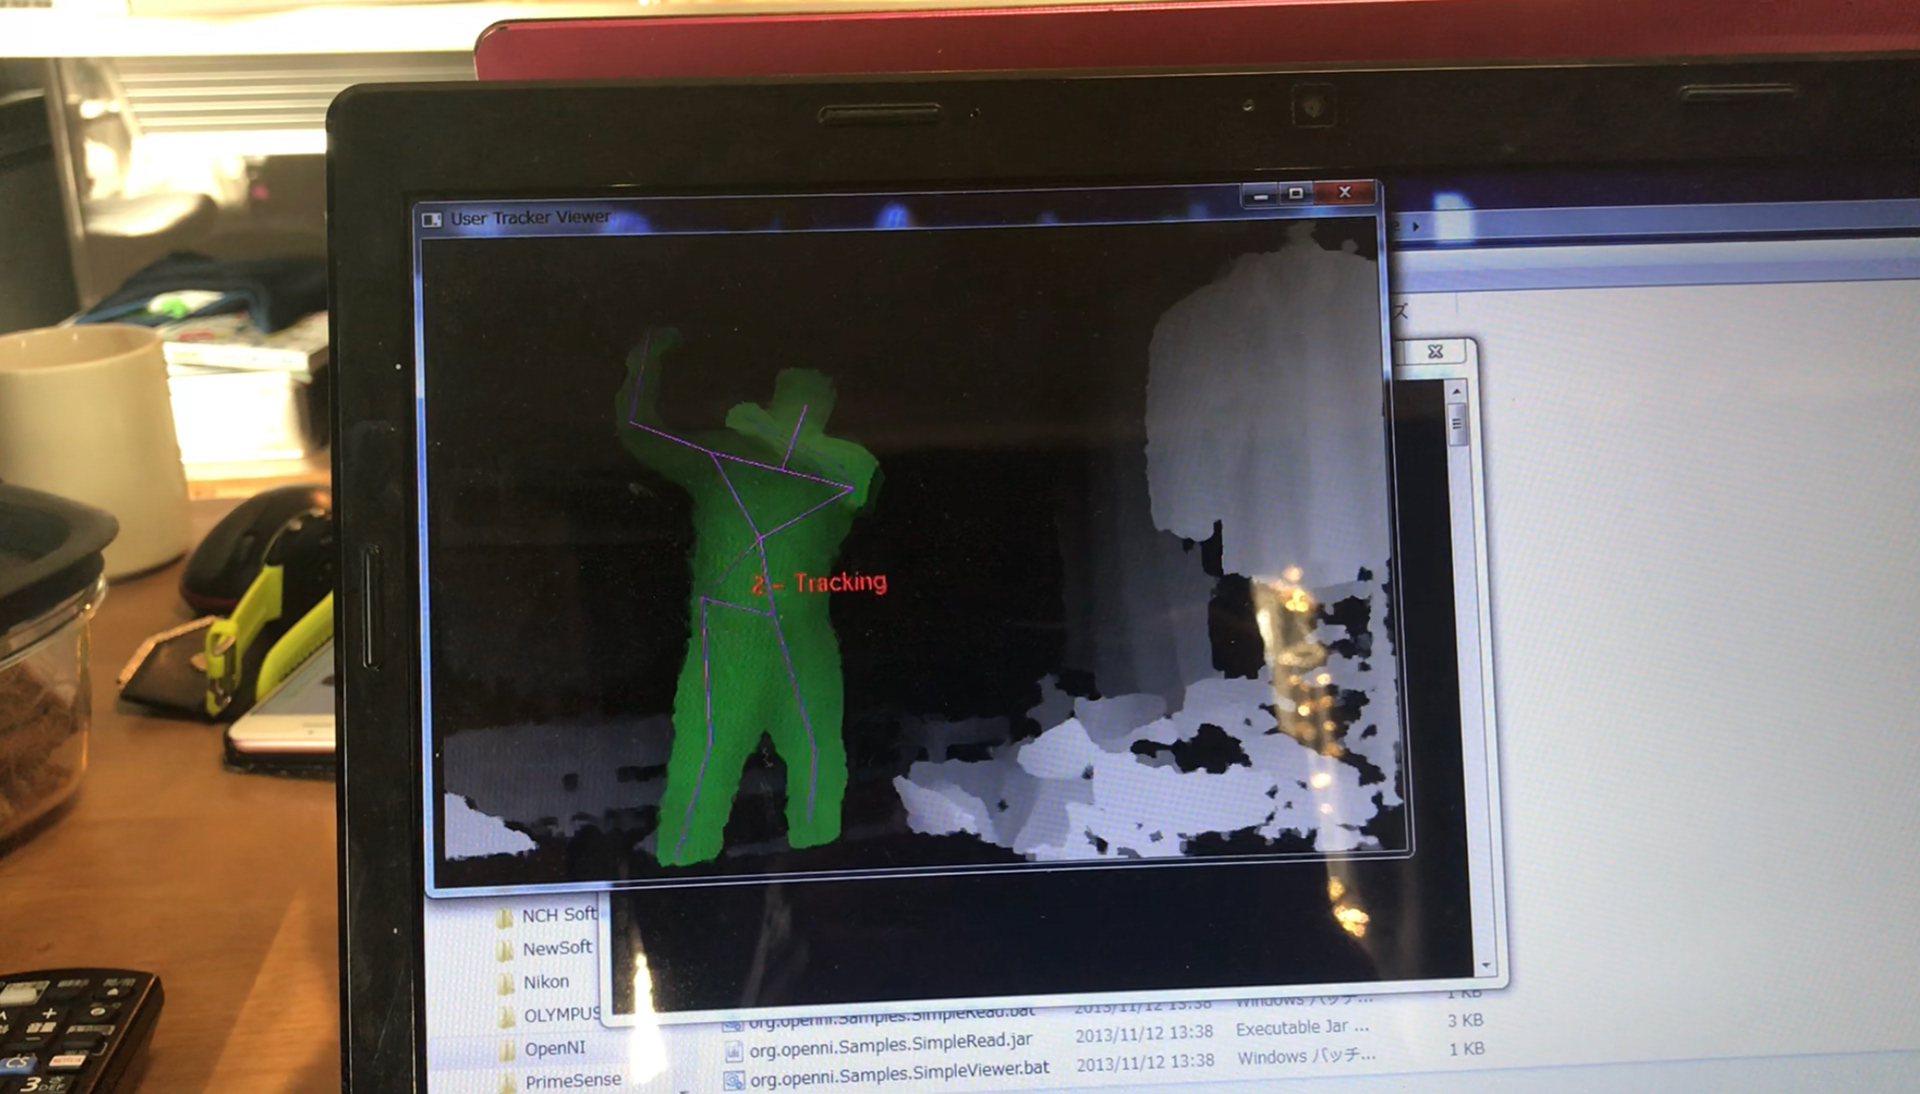Image resolution: width=1920 pixels, height=1094 pixels.
Task: Open the NewSoft folder in tree
Action: tap(557, 948)
